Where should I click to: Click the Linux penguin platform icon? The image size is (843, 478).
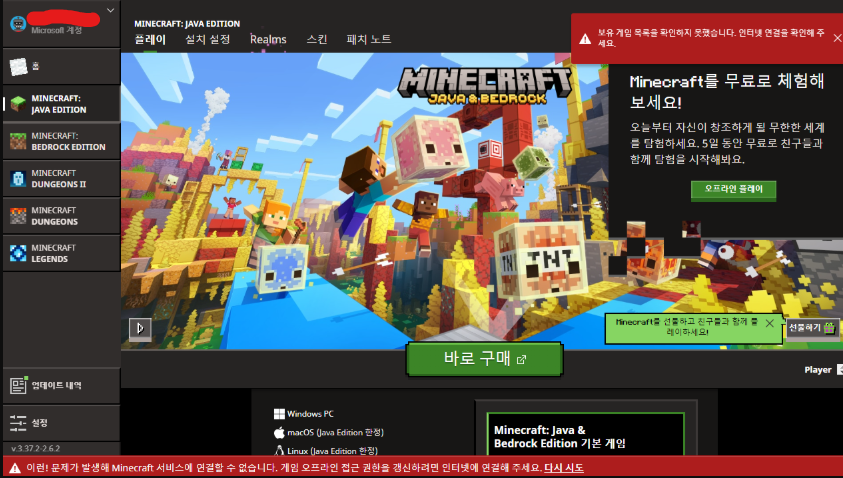[279, 451]
